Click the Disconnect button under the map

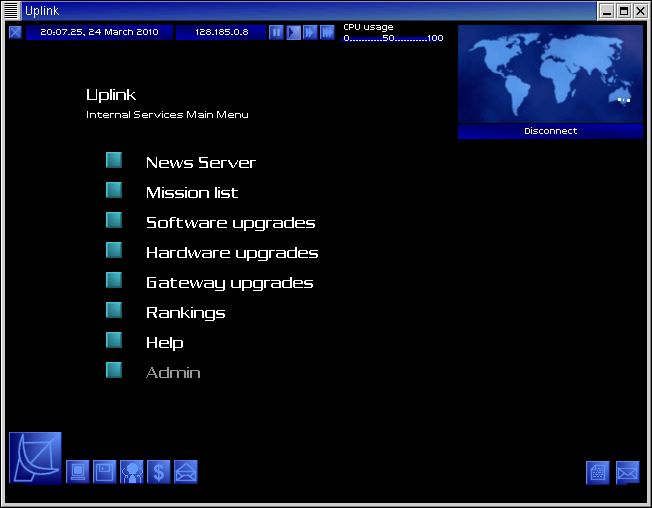click(550, 131)
